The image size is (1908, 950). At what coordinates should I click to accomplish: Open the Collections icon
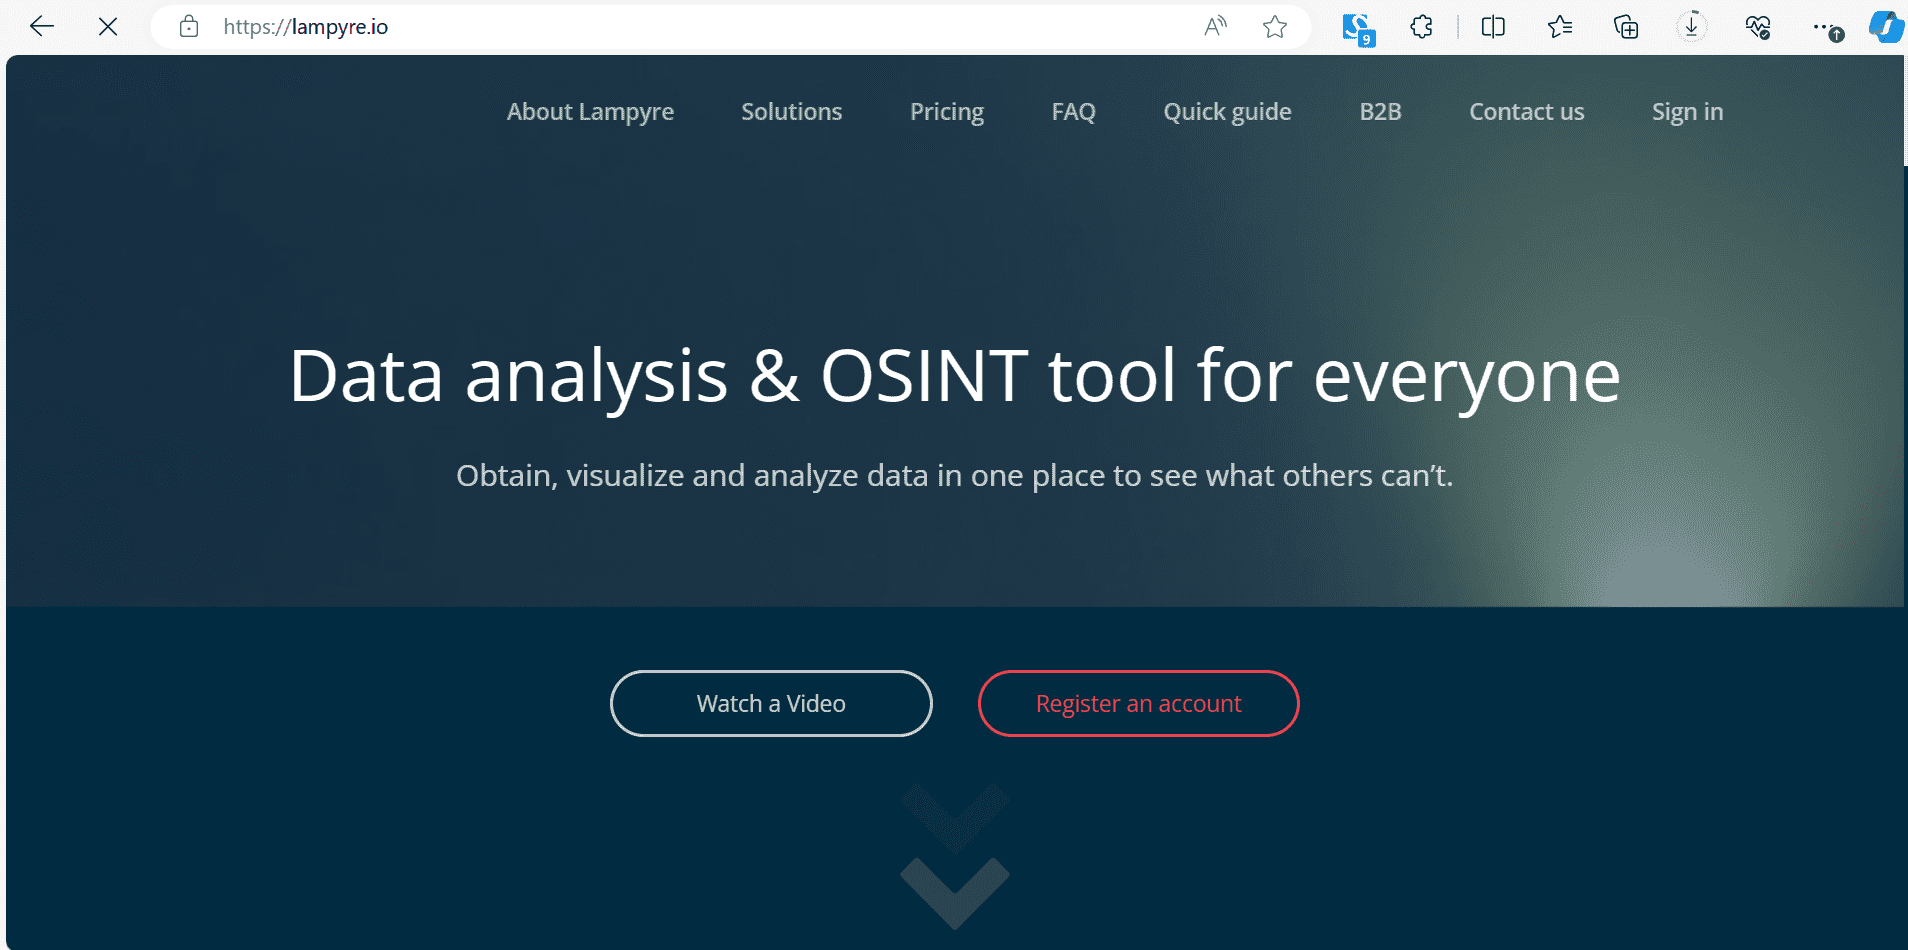[1626, 27]
